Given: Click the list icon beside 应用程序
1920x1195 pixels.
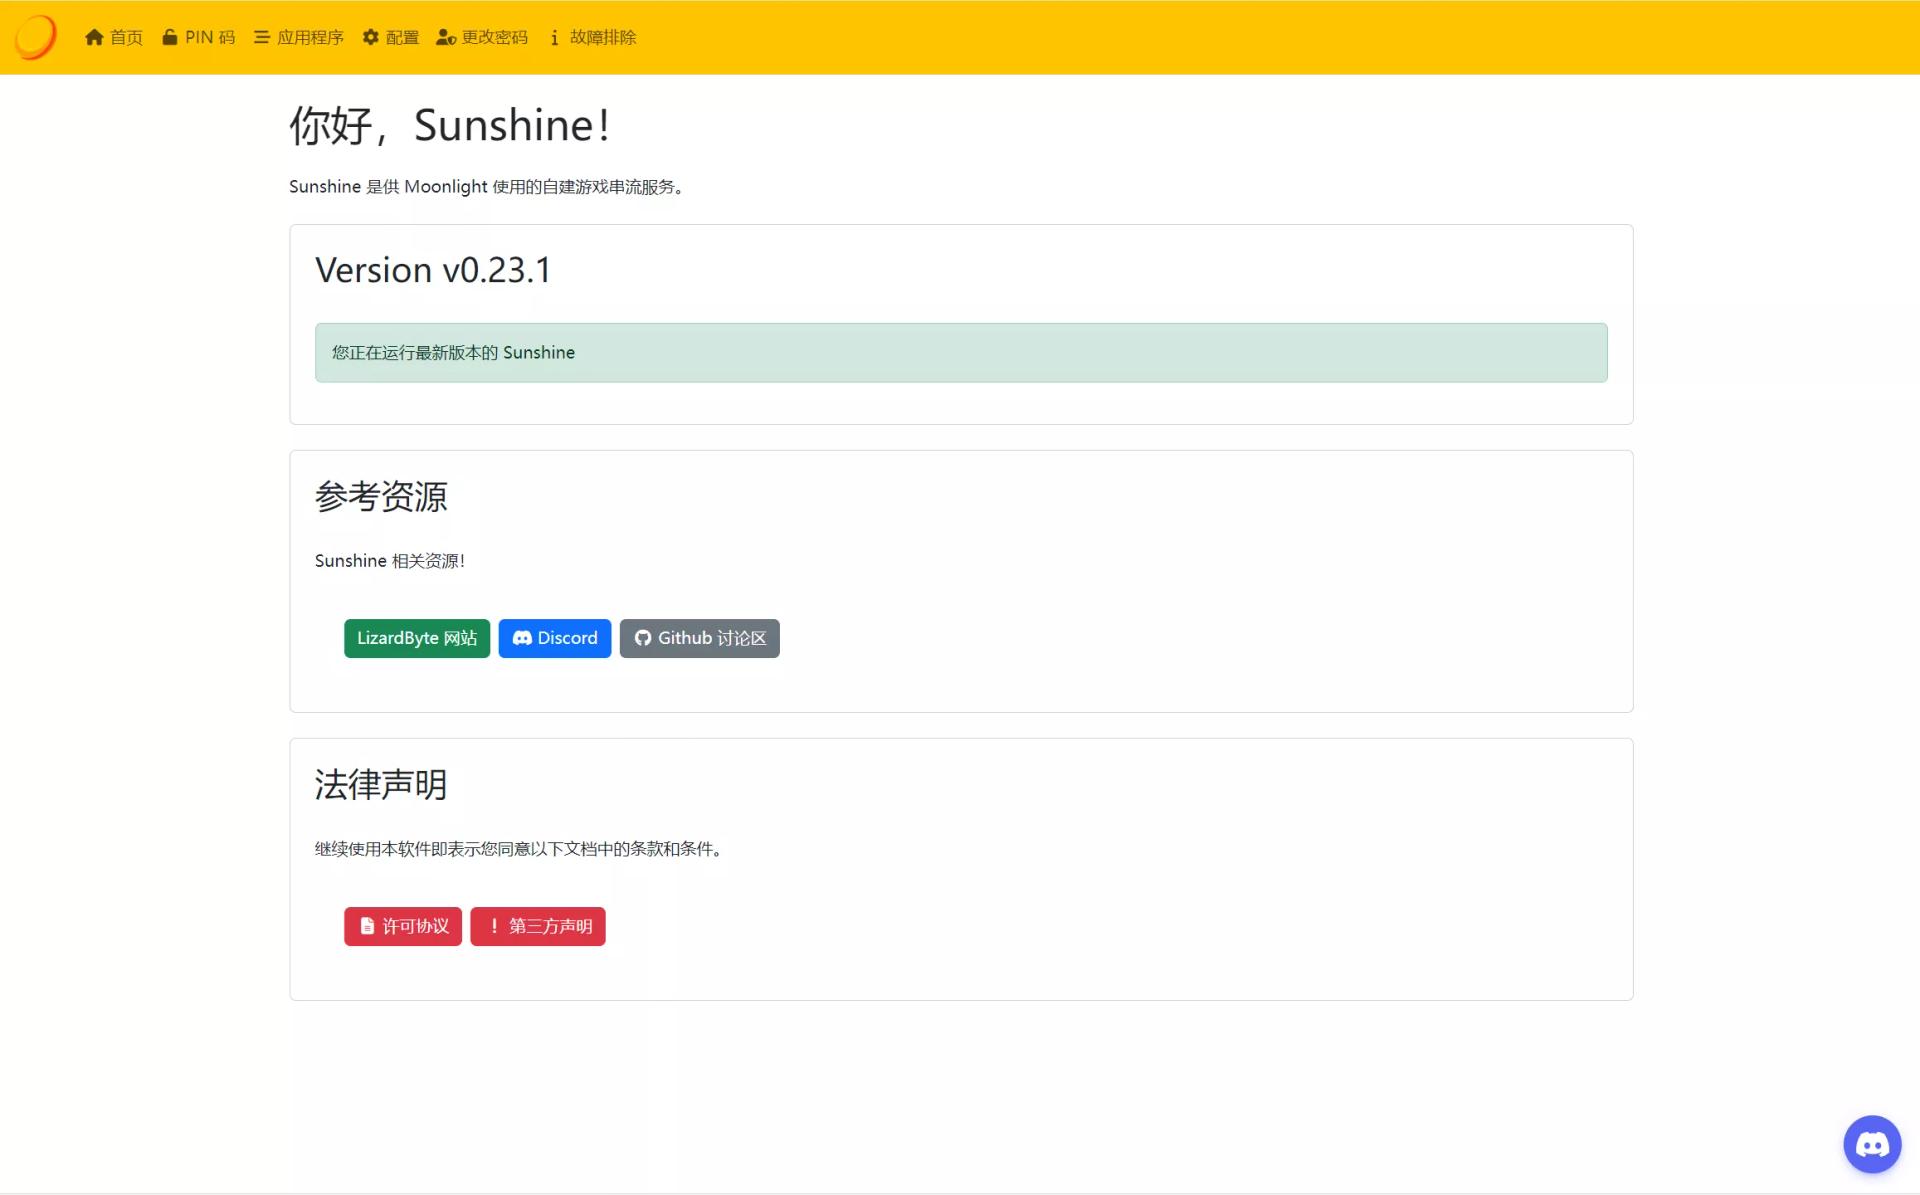Looking at the screenshot, I should tap(261, 37).
